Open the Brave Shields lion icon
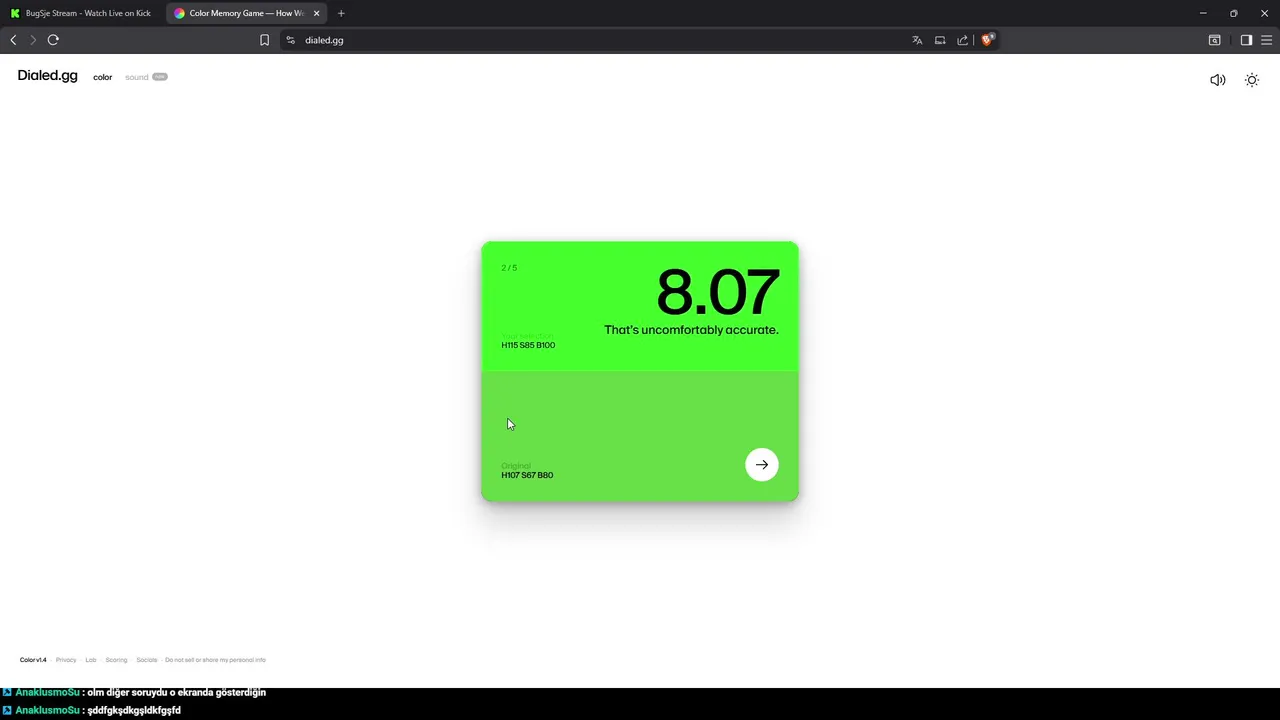 987,40
